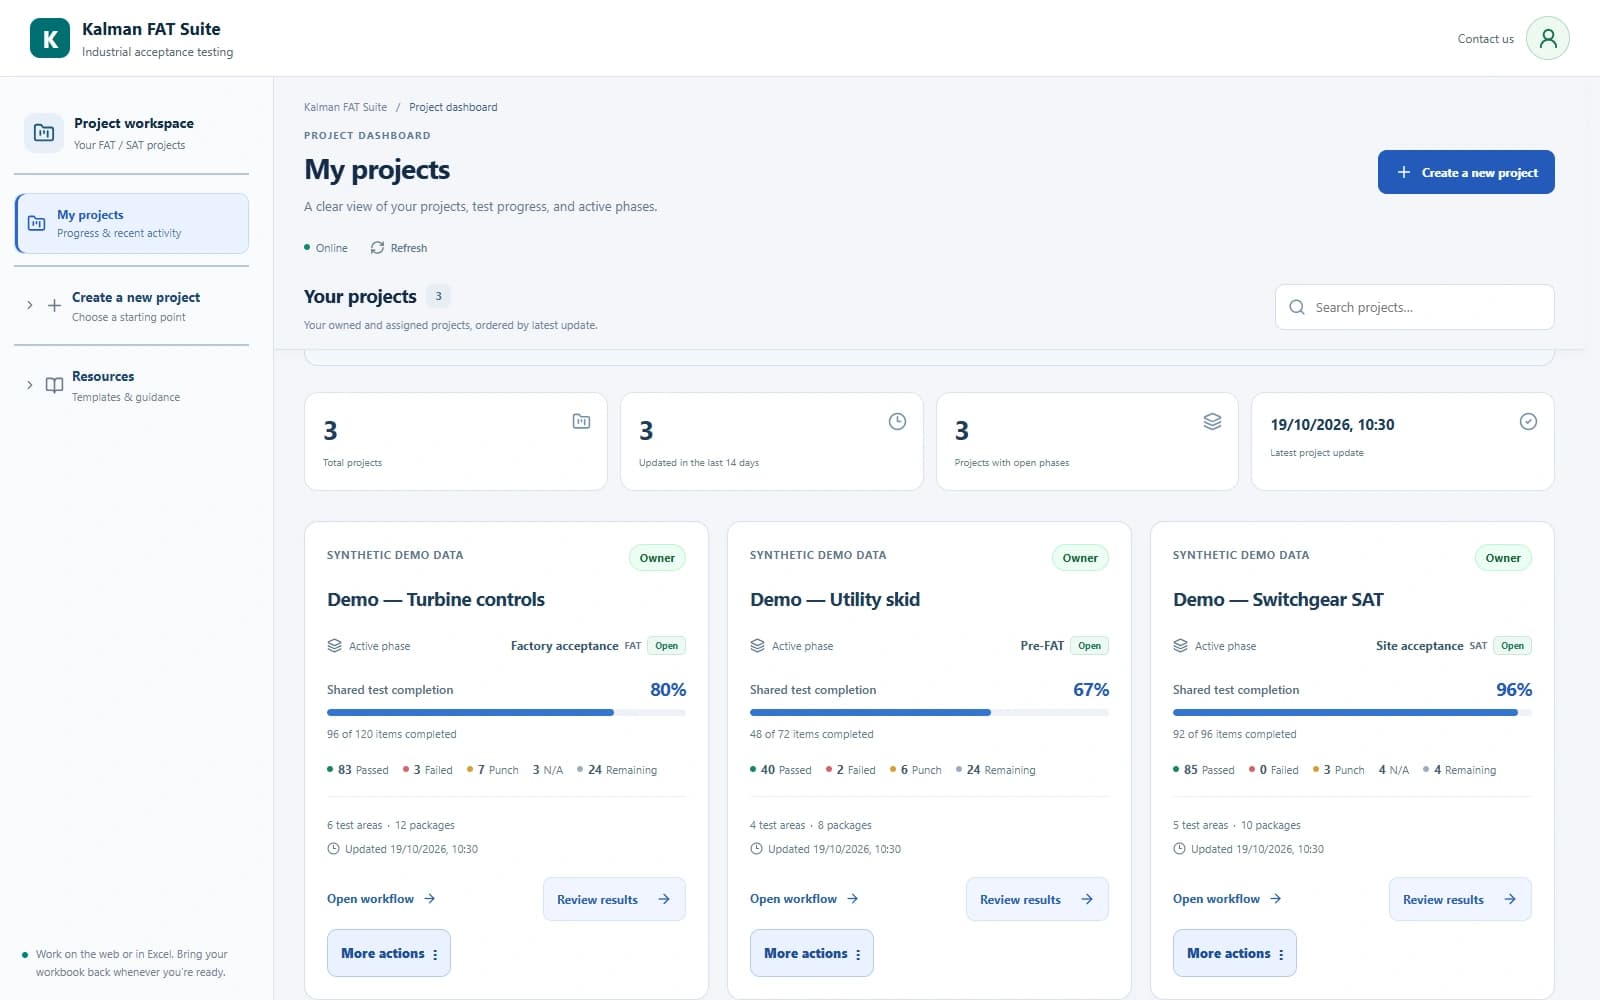
Task: Click the Refresh circular arrows icon
Action: (377, 248)
